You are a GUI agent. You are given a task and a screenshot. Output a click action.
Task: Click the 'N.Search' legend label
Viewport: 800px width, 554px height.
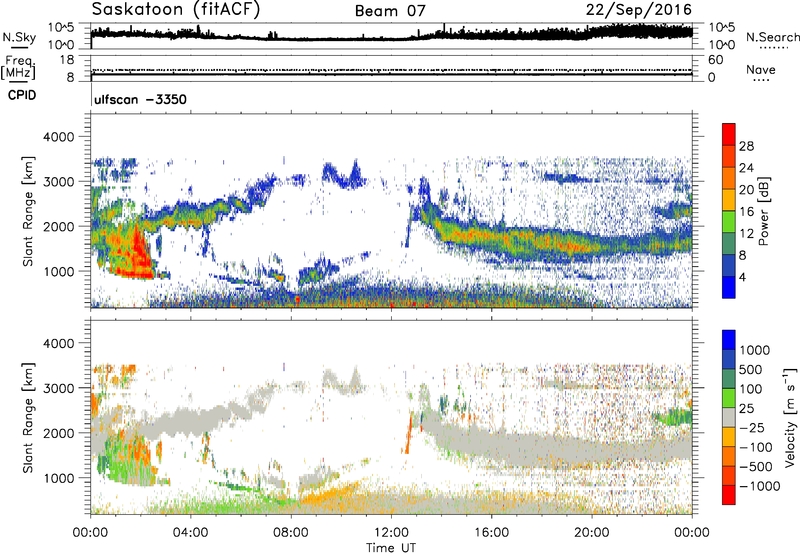pos(772,37)
